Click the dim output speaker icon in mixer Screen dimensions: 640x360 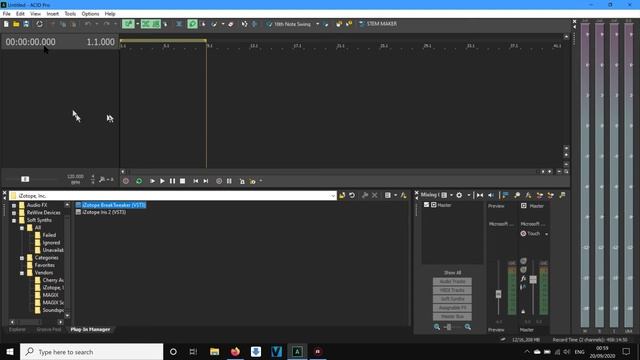pyautogui.click(x=491, y=196)
